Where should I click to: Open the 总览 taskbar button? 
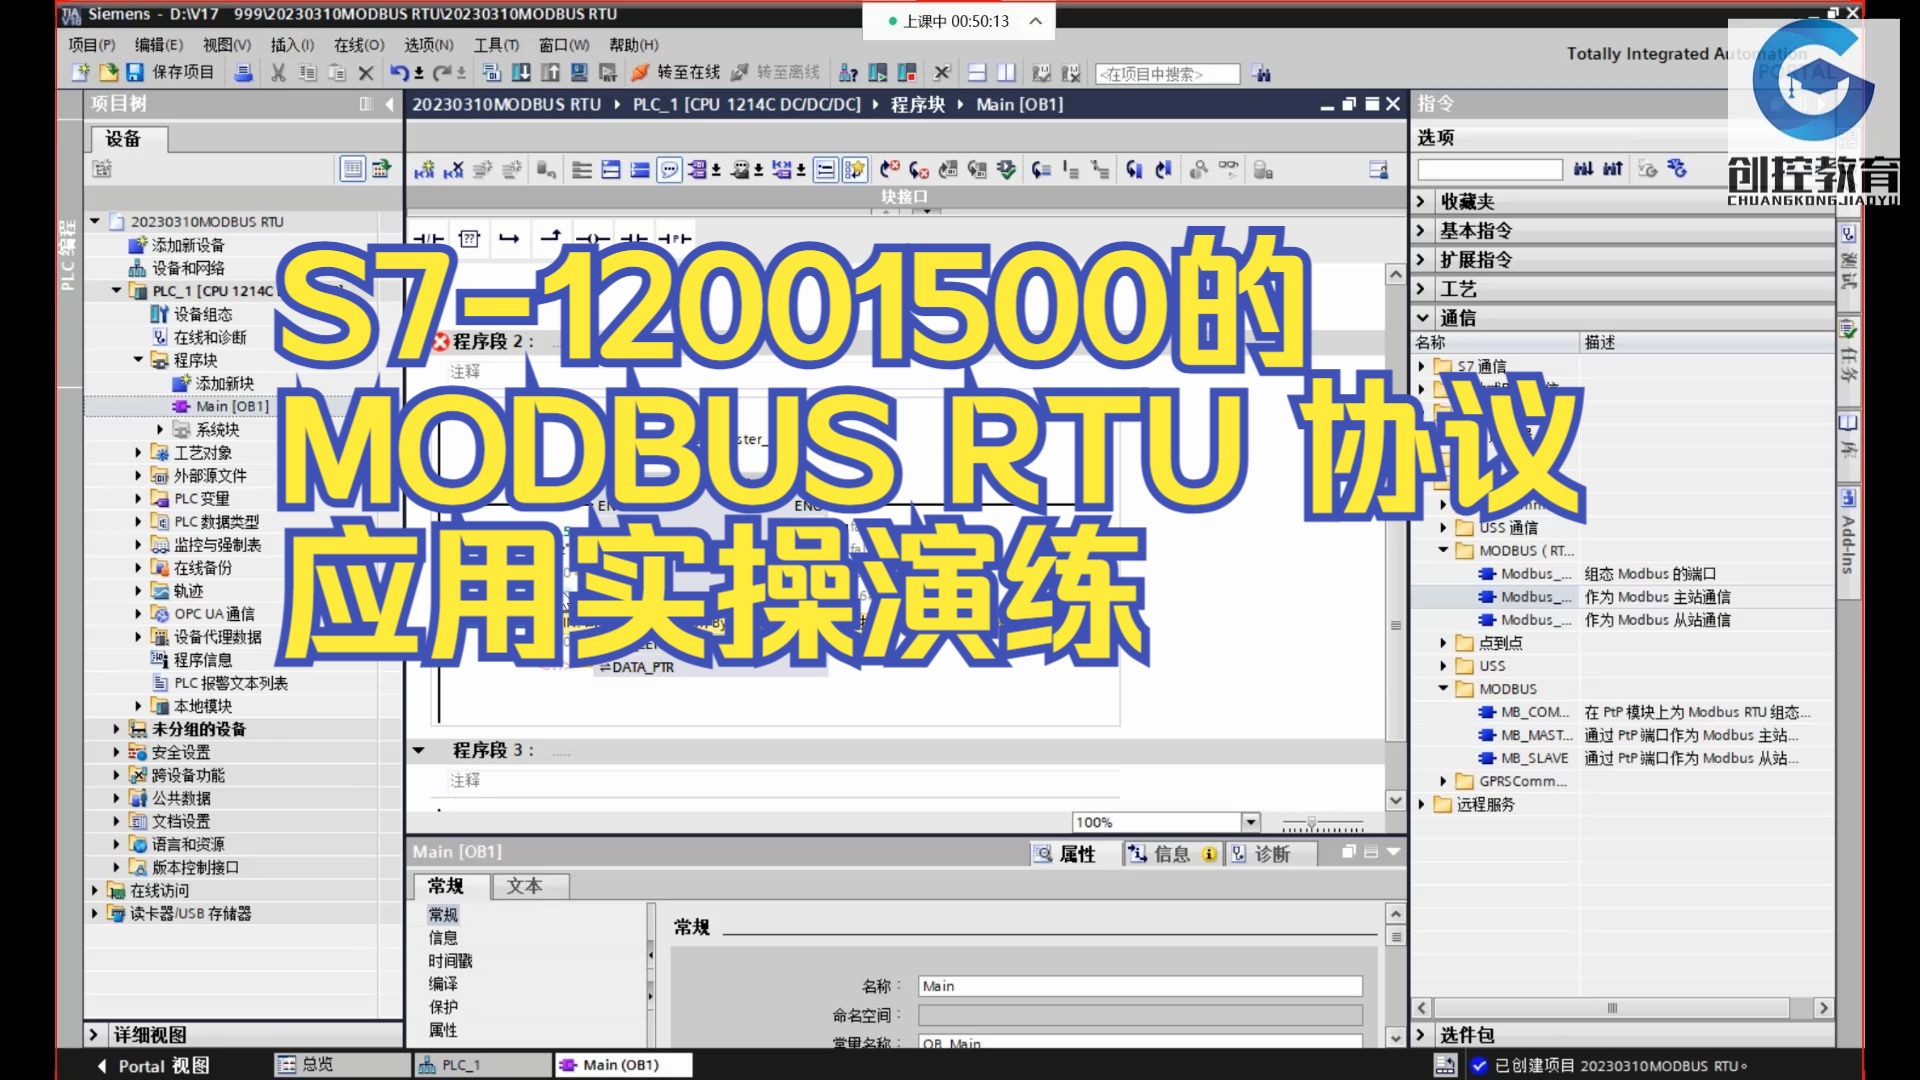tap(340, 1065)
